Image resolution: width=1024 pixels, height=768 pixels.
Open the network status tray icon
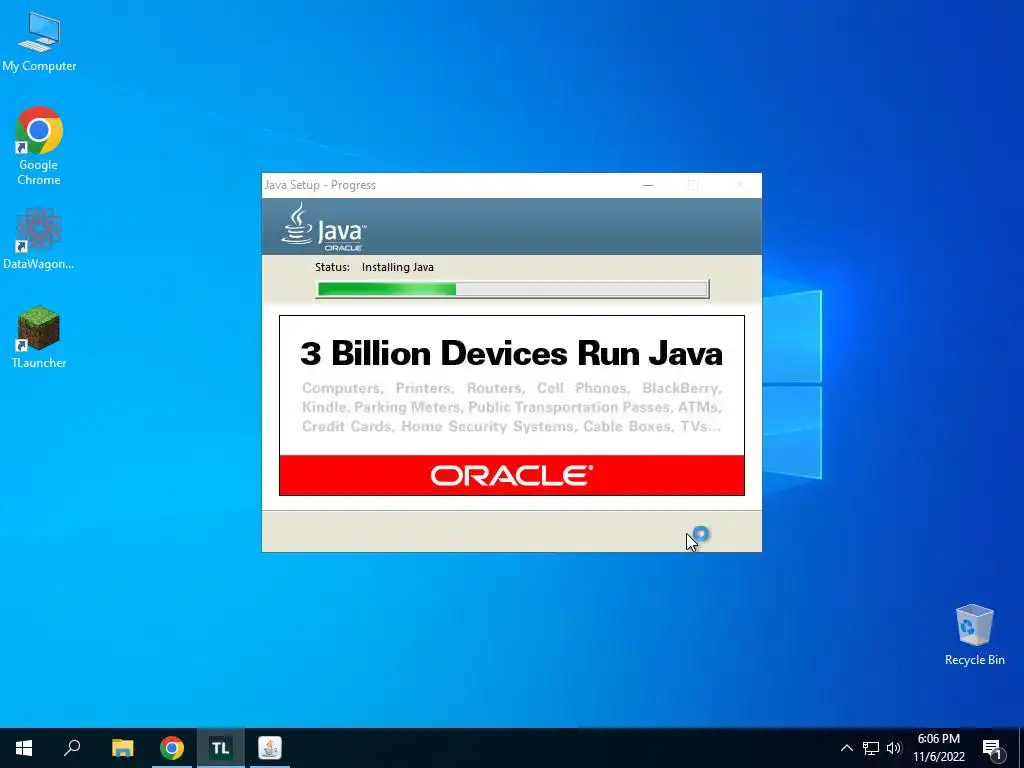click(x=871, y=748)
